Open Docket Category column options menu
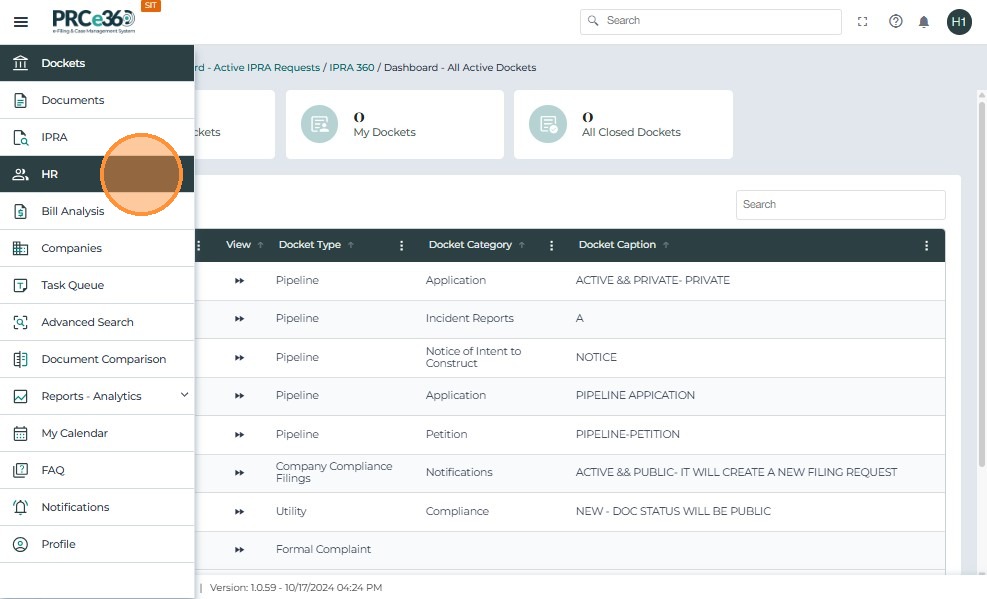This screenshot has height=599, width=987. point(552,245)
